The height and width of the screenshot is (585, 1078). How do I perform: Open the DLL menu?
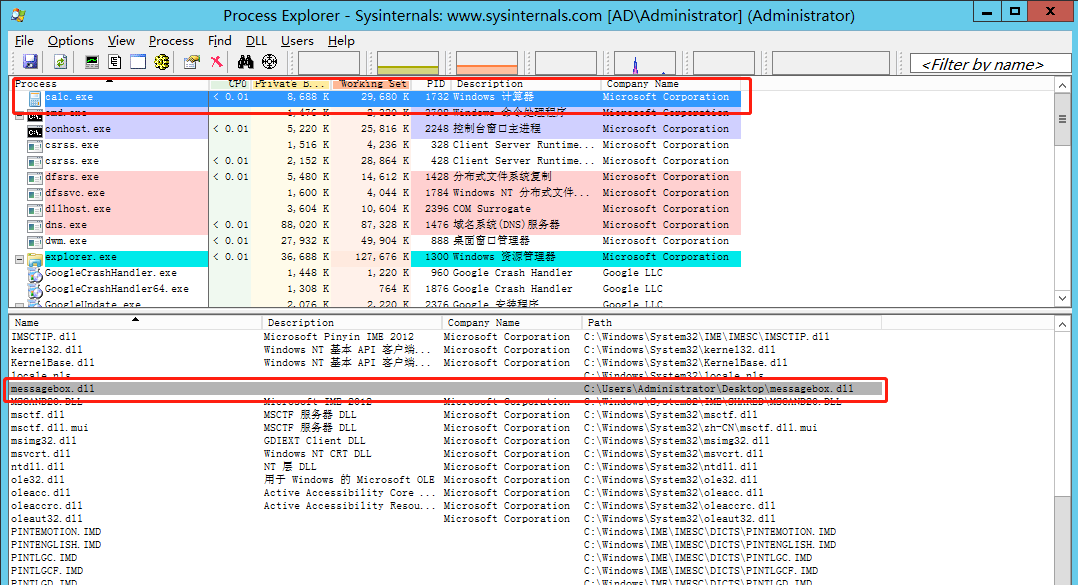256,41
